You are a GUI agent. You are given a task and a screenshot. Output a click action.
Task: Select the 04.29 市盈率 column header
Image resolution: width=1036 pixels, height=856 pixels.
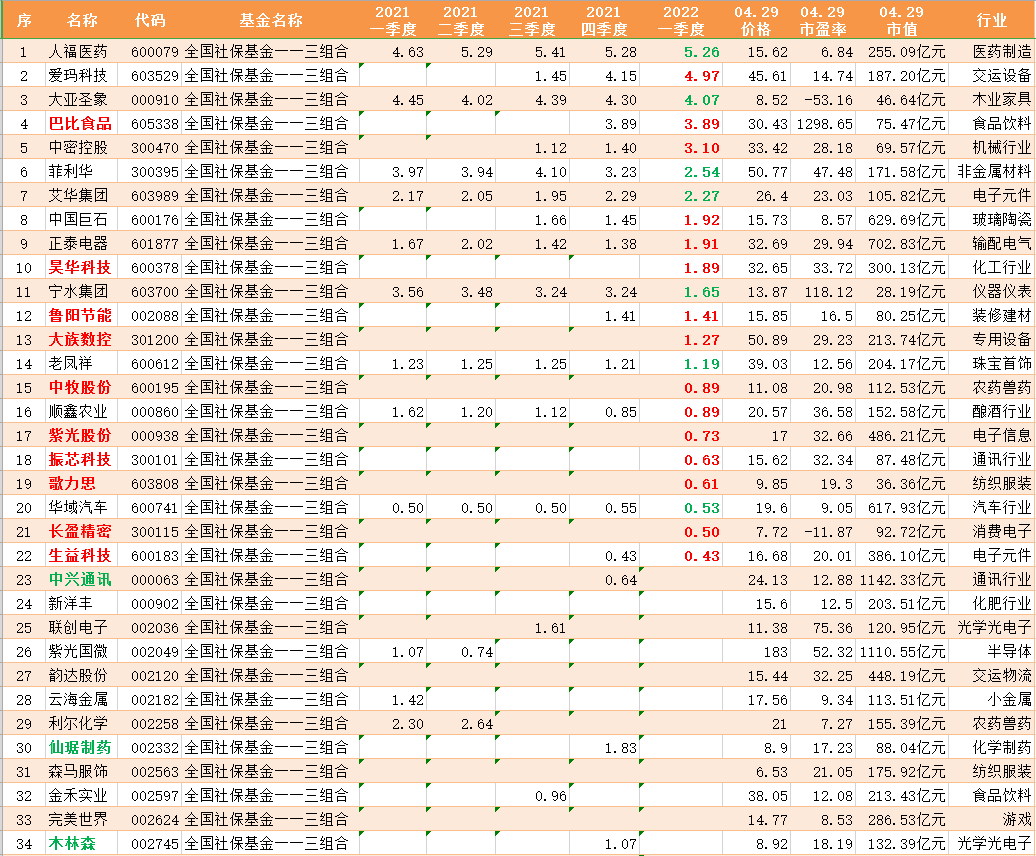point(823,20)
